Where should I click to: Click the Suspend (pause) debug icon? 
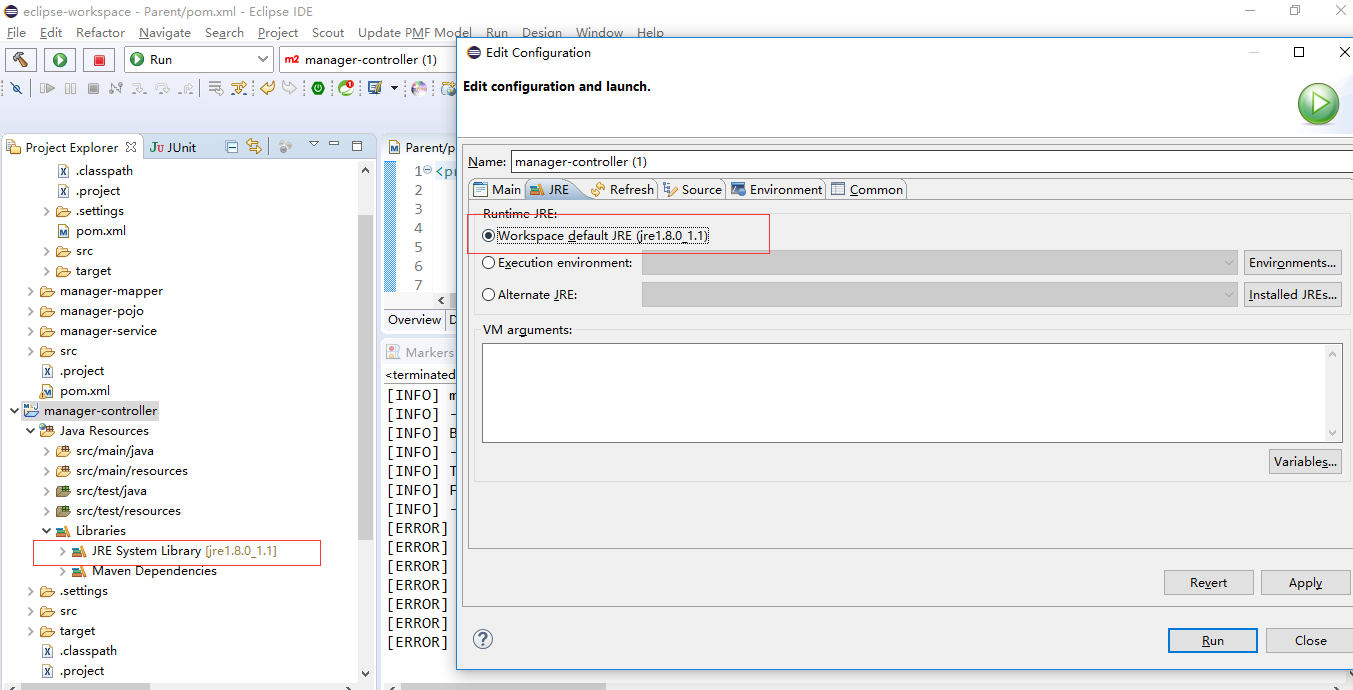tap(70, 88)
